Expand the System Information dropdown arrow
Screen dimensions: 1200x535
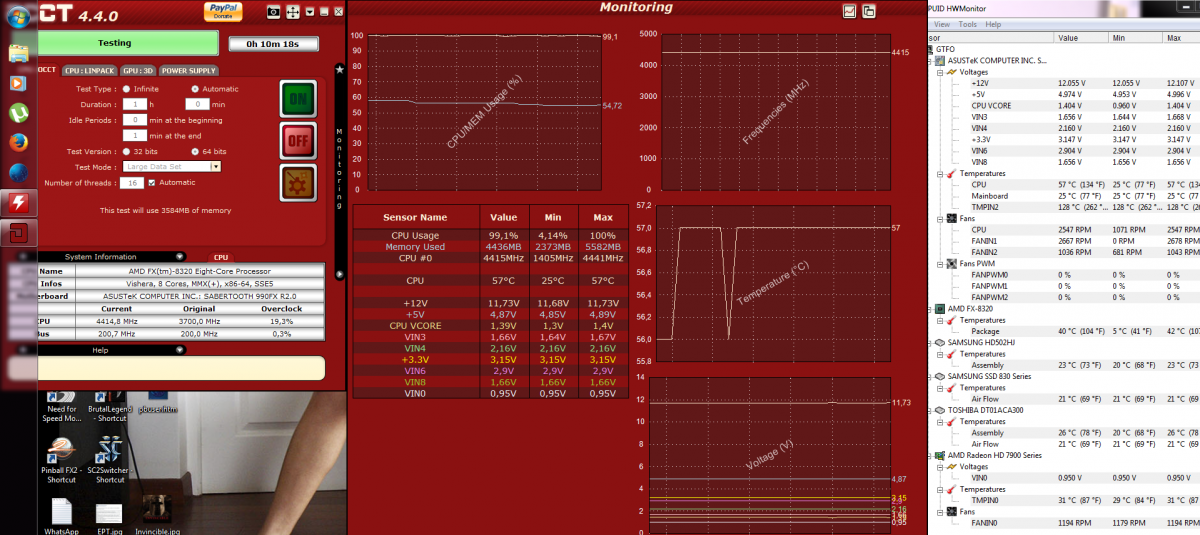click(x=180, y=257)
